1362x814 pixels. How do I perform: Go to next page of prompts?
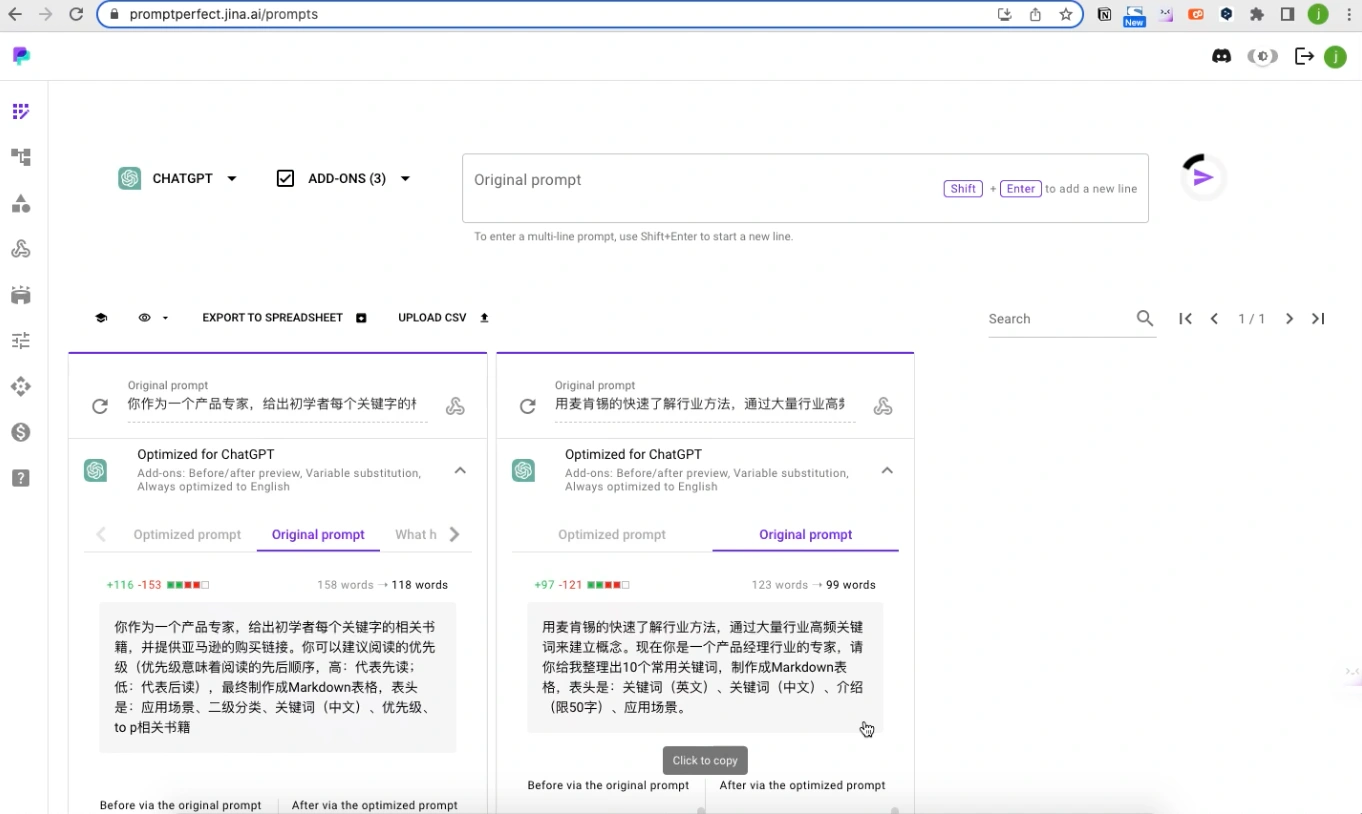(1289, 319)
